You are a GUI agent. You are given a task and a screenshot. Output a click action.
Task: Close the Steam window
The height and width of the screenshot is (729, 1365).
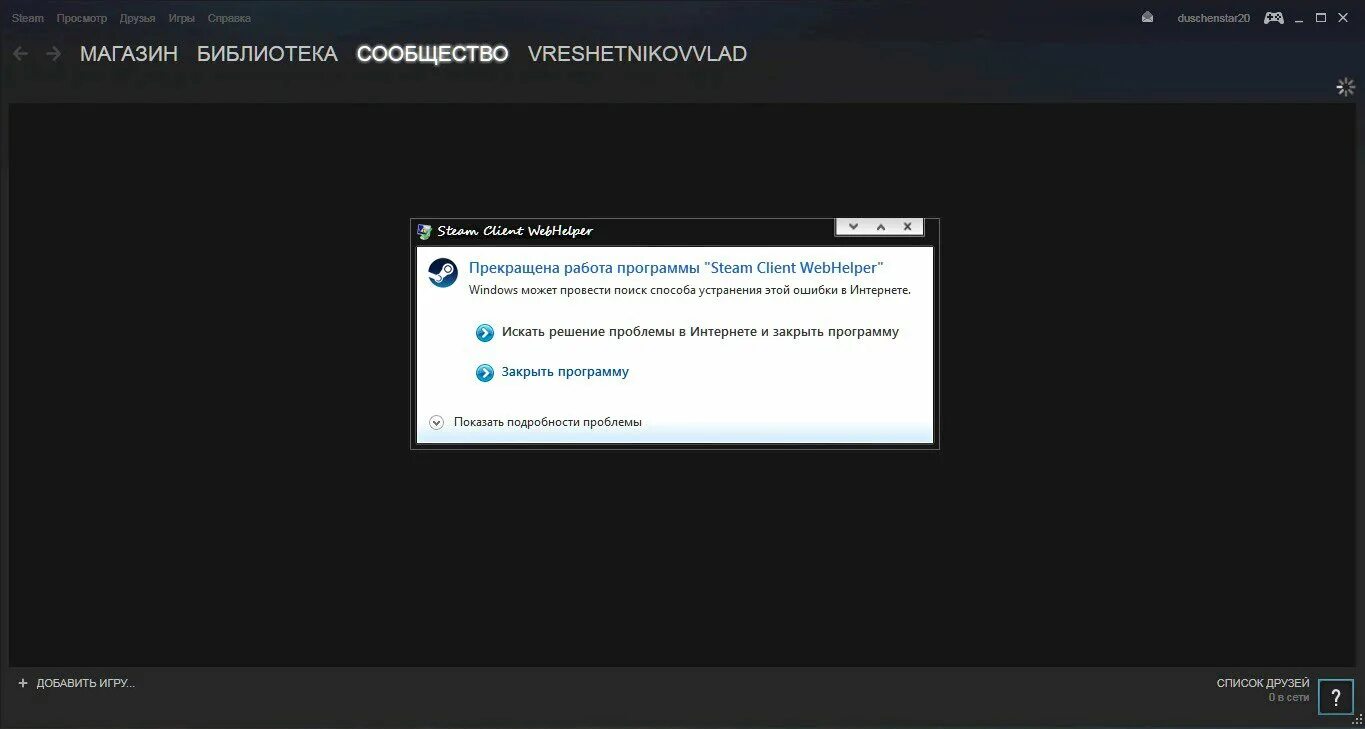pos(1342,18)
